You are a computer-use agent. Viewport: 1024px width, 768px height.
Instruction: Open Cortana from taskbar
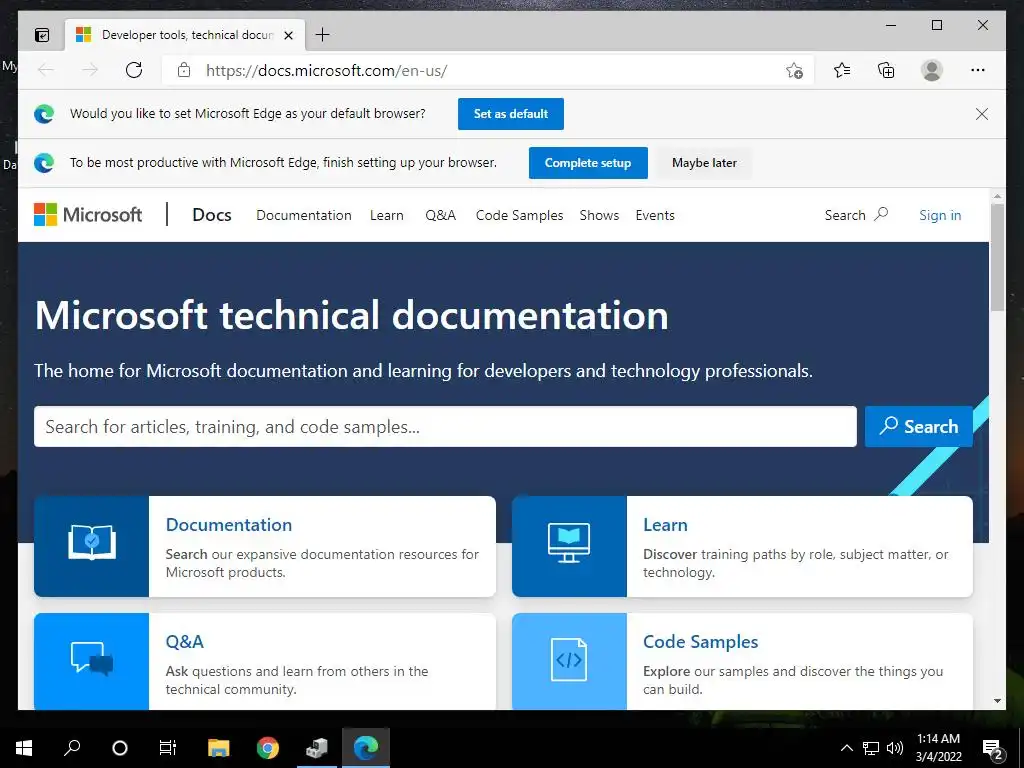[x=120, y=748]
